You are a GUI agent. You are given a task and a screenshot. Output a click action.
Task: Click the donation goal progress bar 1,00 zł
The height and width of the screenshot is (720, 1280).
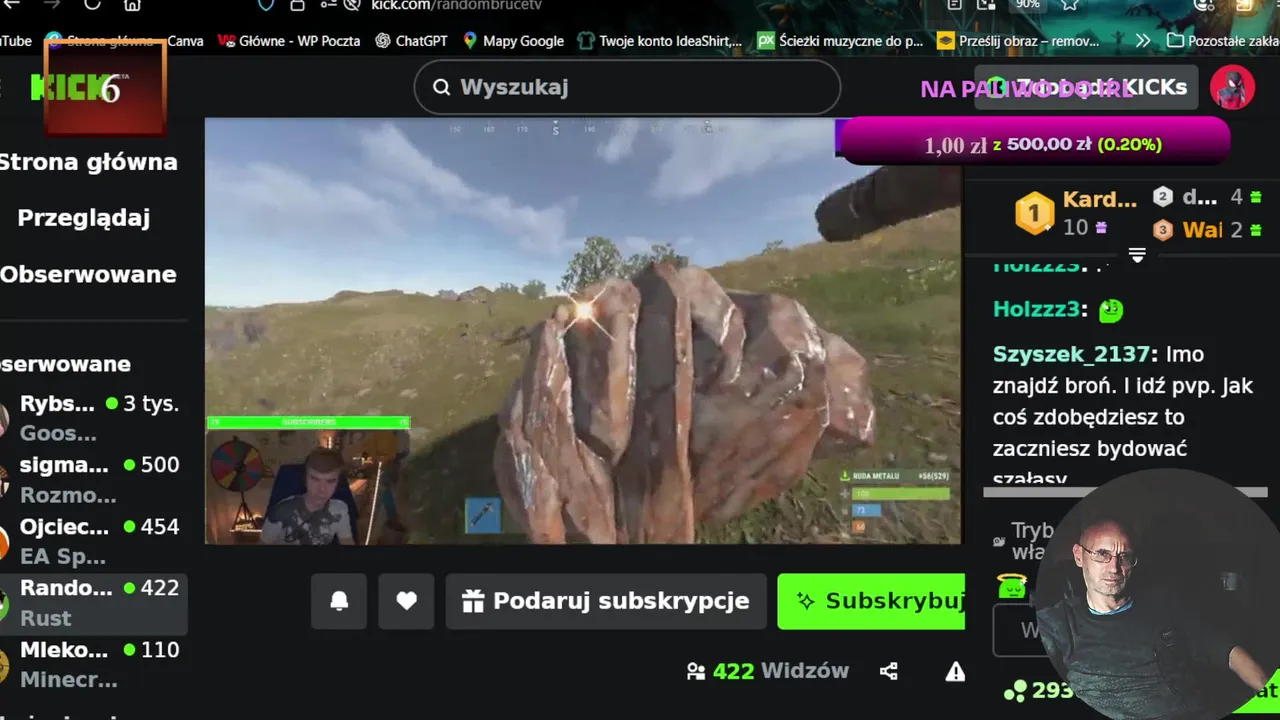point(1034,141)
